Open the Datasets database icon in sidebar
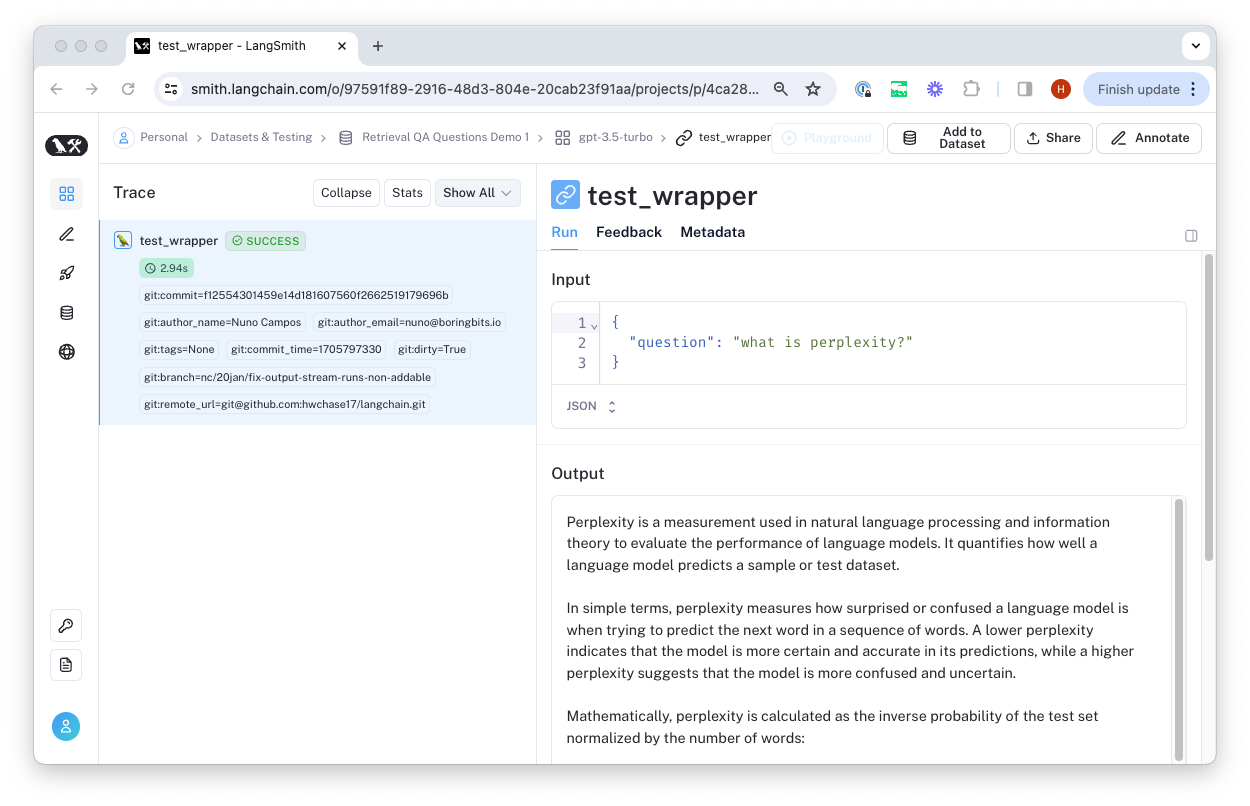 point(67,313)
